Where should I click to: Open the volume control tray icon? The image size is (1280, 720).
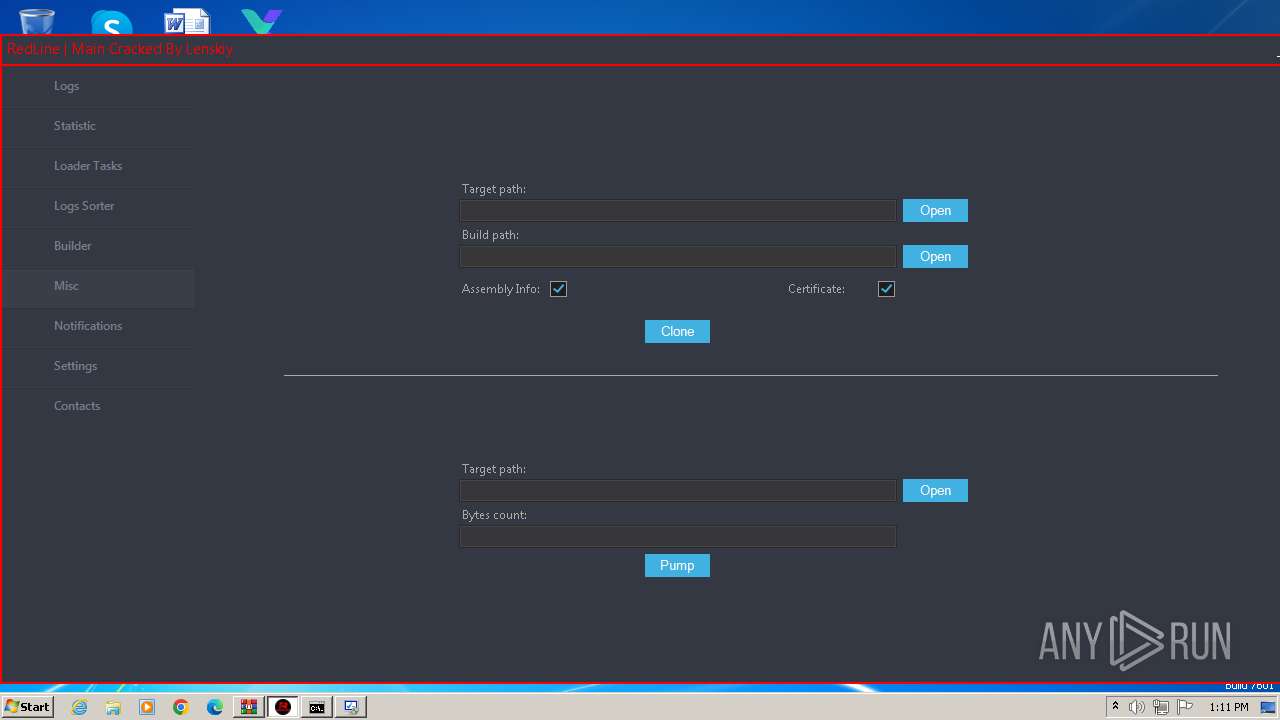coord(1137,707)
